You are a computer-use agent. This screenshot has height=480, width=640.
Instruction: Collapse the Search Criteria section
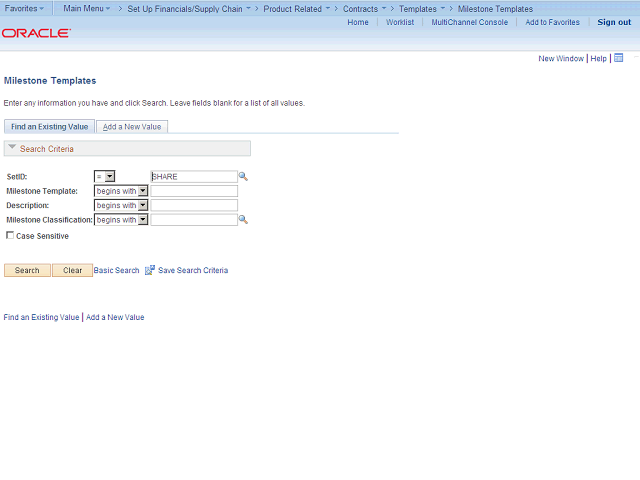point(12,147)
